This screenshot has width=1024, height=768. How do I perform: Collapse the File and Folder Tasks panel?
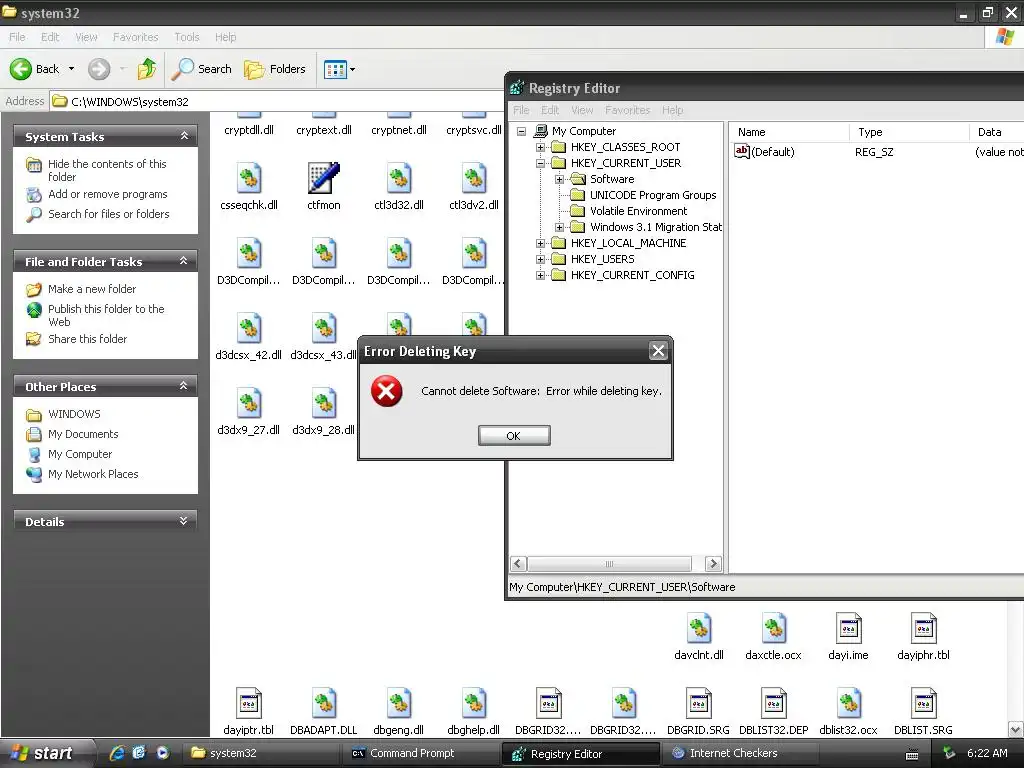click(184, 261)
